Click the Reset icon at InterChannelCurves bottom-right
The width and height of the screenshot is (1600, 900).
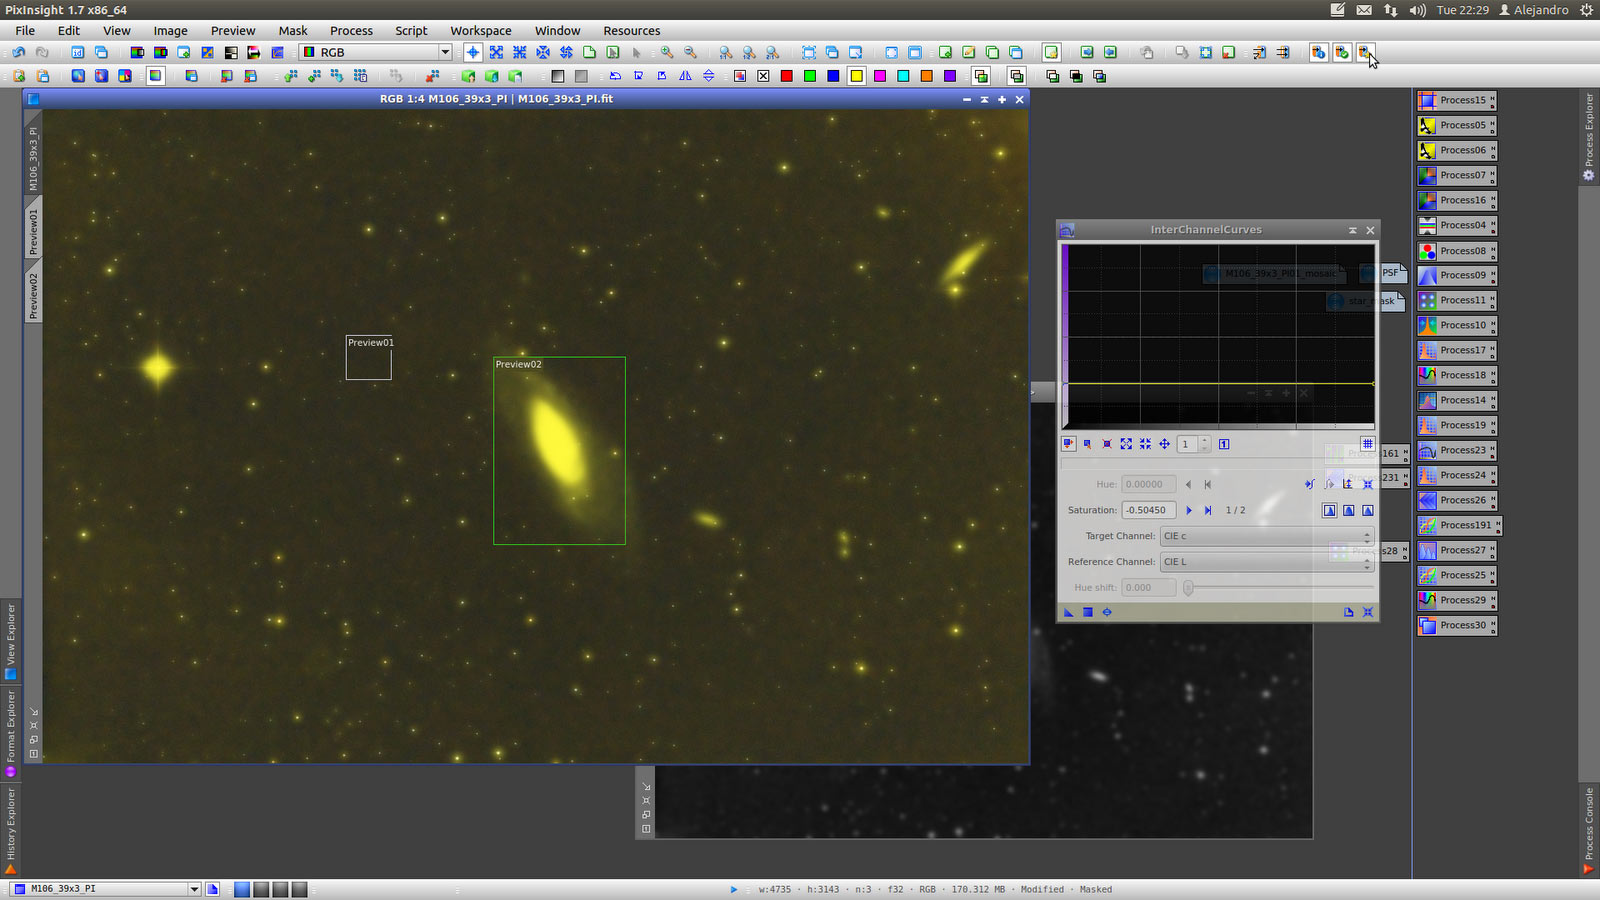tap(1368, 612)
